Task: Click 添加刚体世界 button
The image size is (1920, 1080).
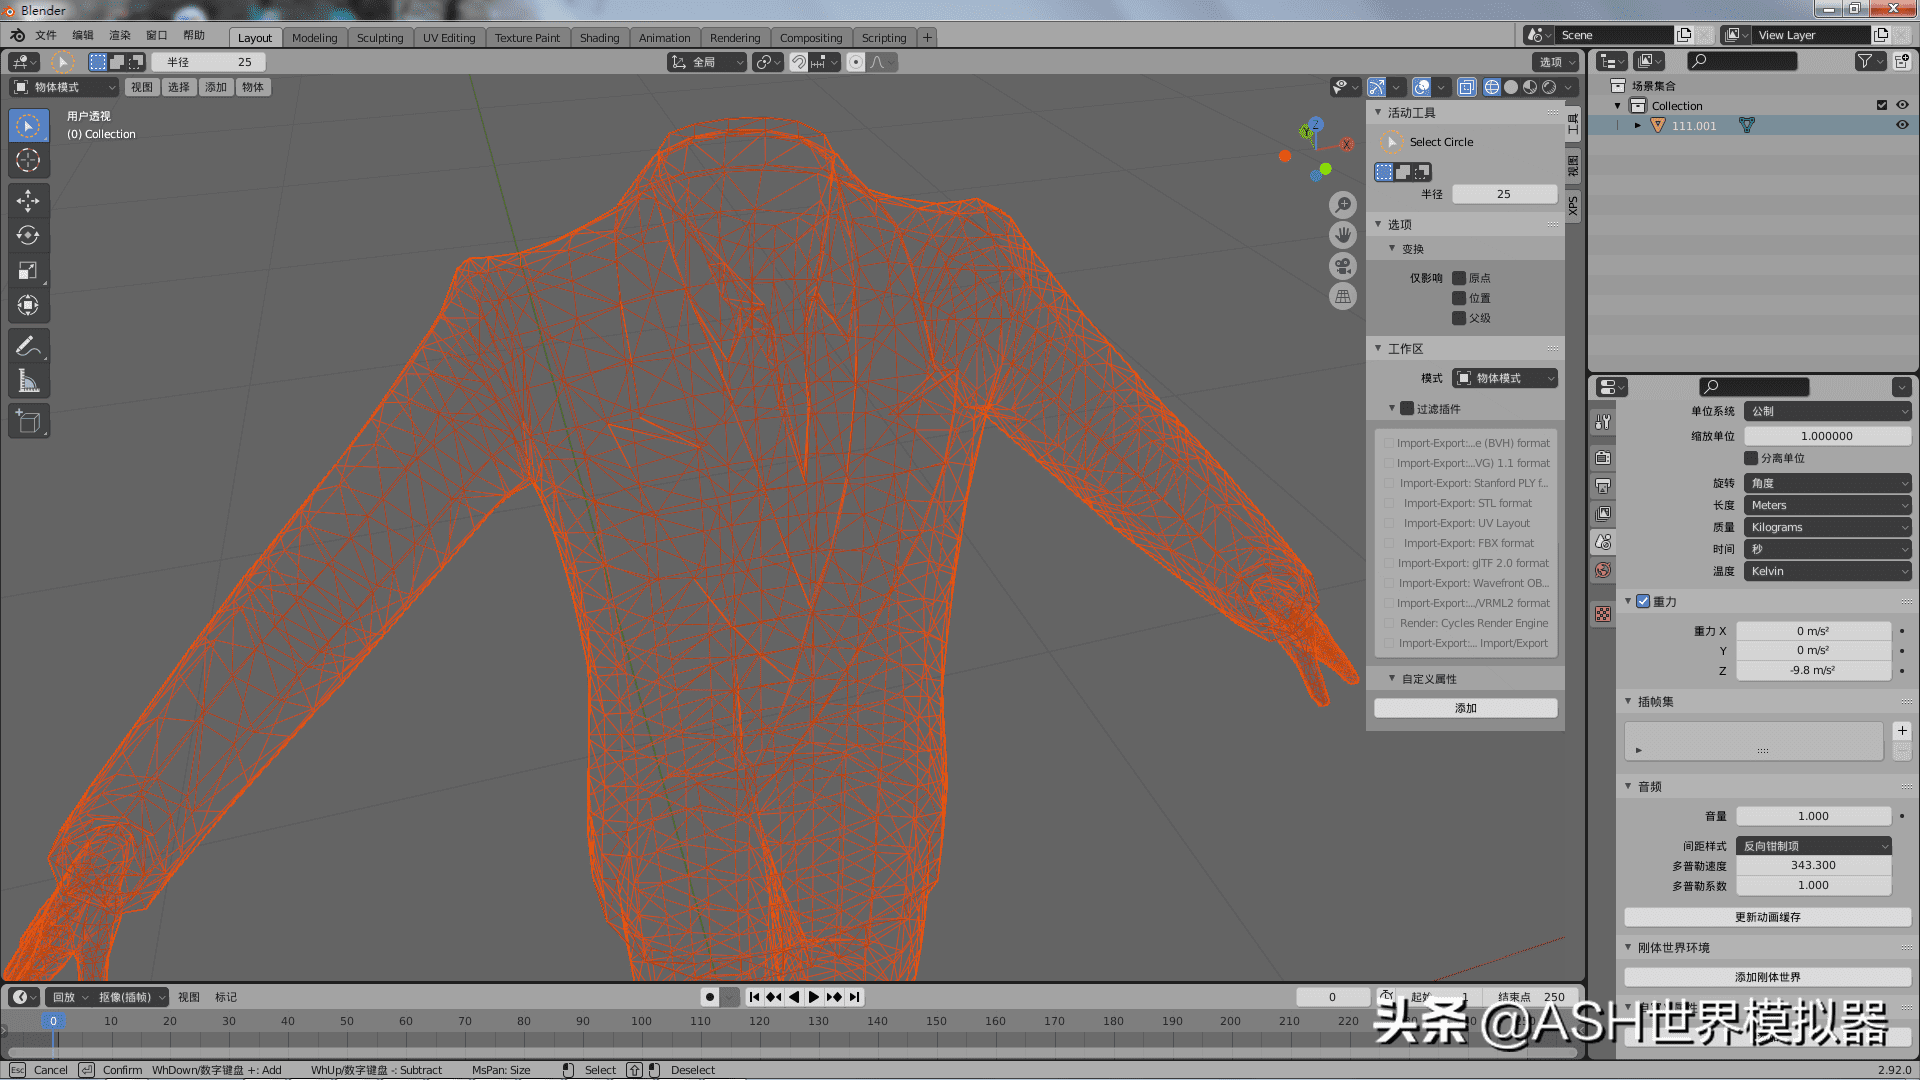Action: click(1766, 976)
